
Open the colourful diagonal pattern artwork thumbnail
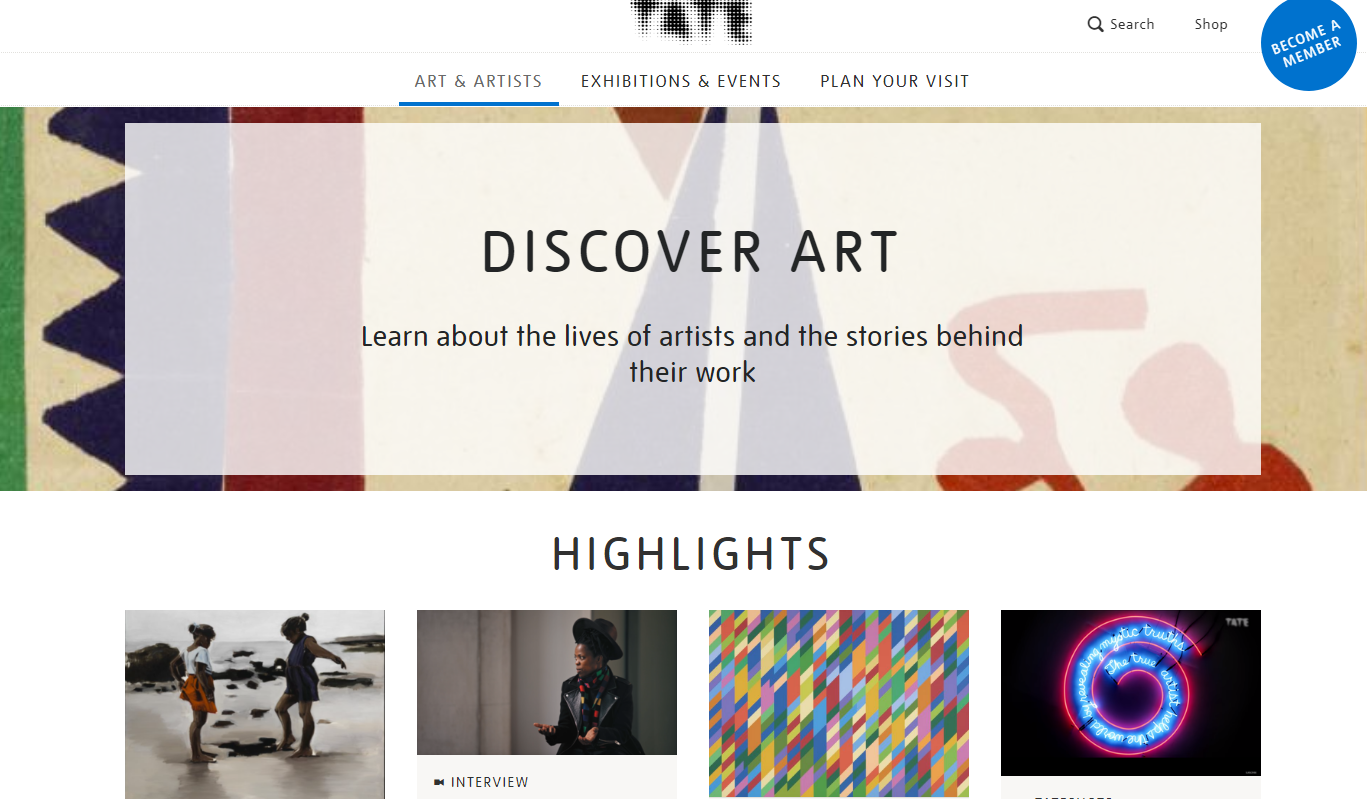839,703
